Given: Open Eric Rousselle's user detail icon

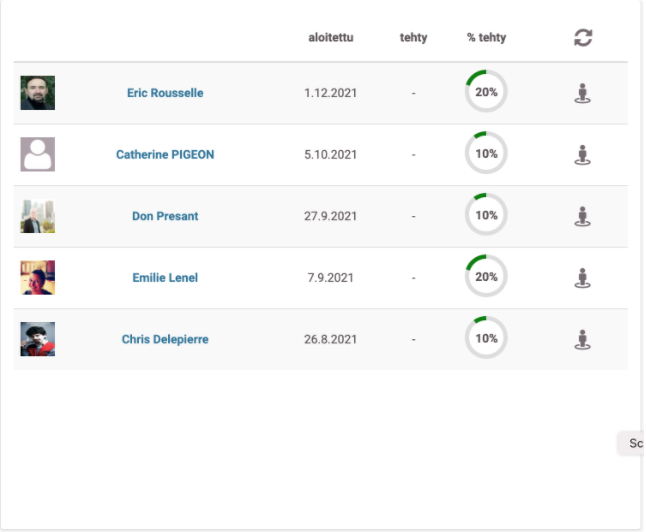Looking at the screenshot, I should tap(583, 94).
